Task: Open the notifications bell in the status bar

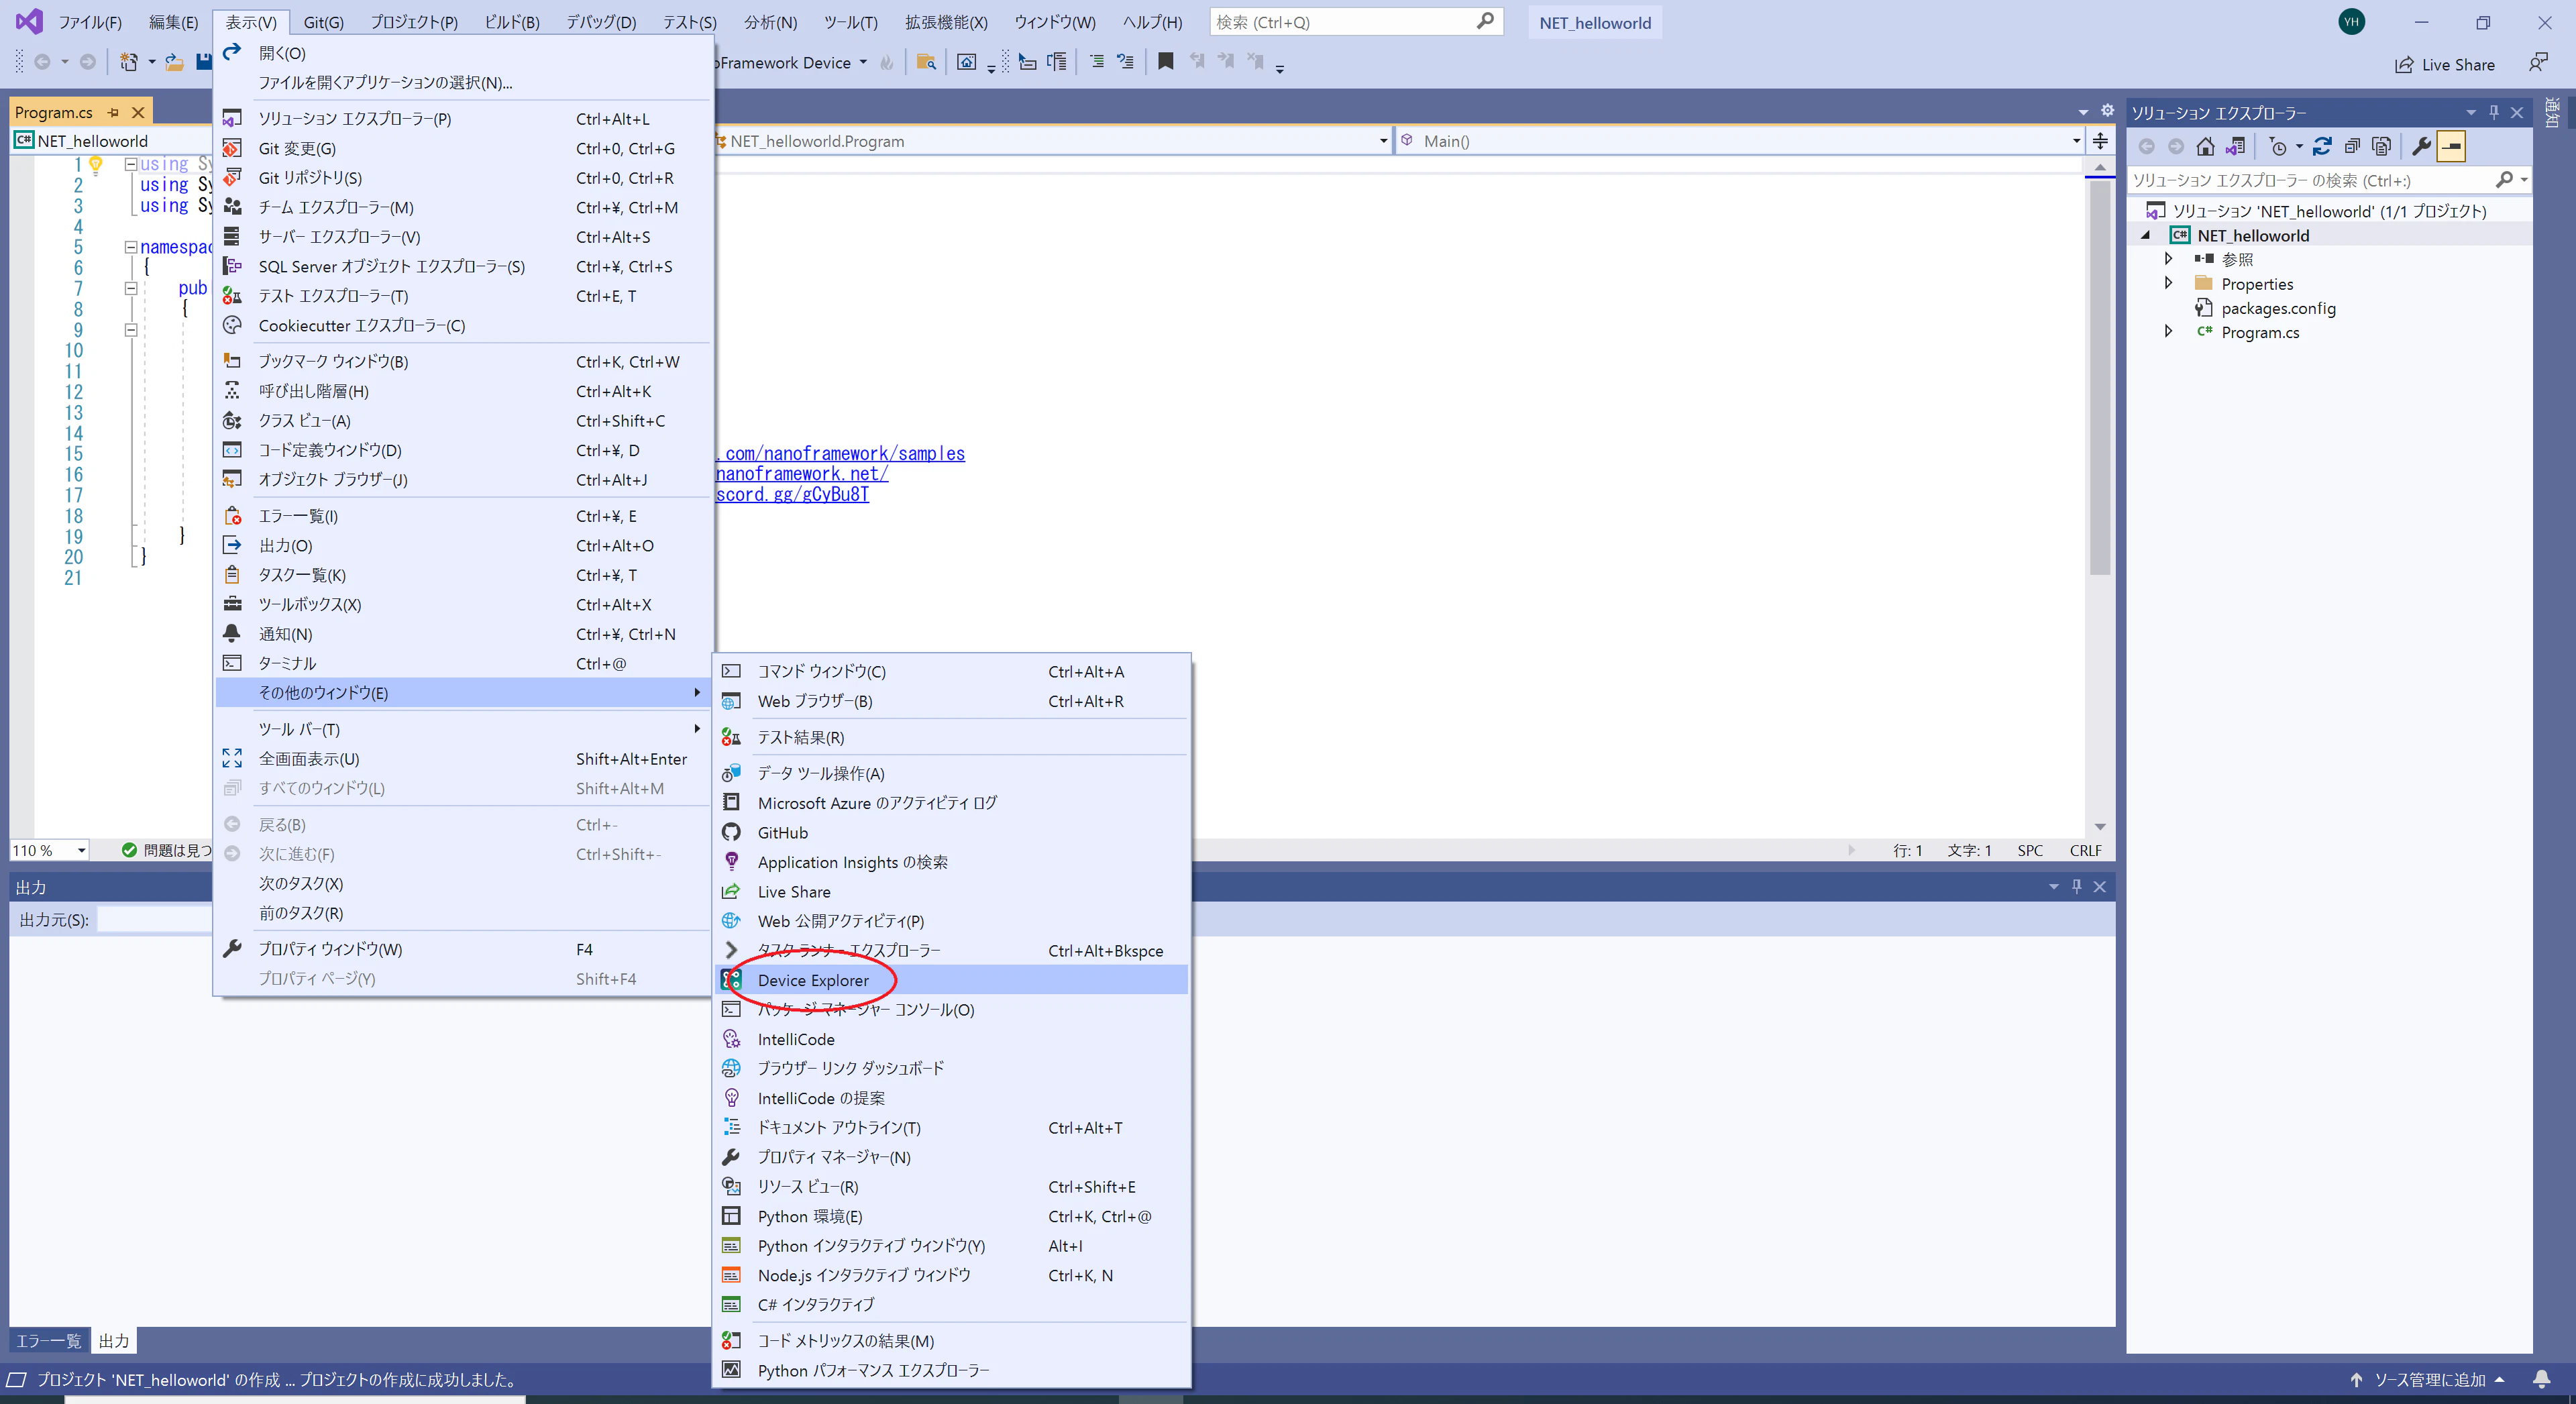Action: pos(2541,1380)
